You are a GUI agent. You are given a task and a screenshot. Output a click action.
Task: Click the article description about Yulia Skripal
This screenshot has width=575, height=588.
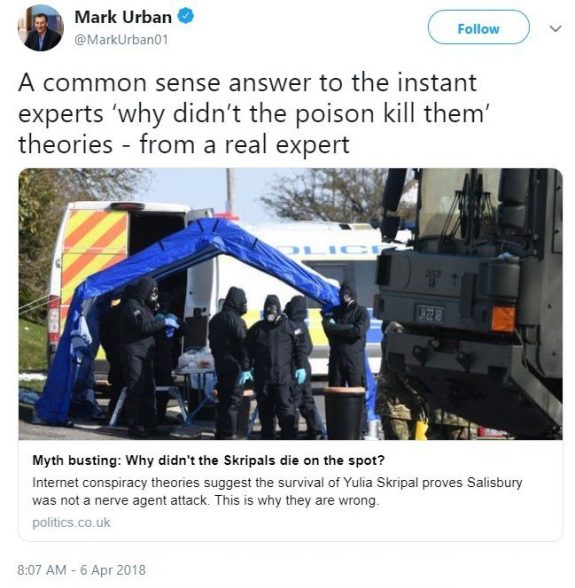click(277, 491)
